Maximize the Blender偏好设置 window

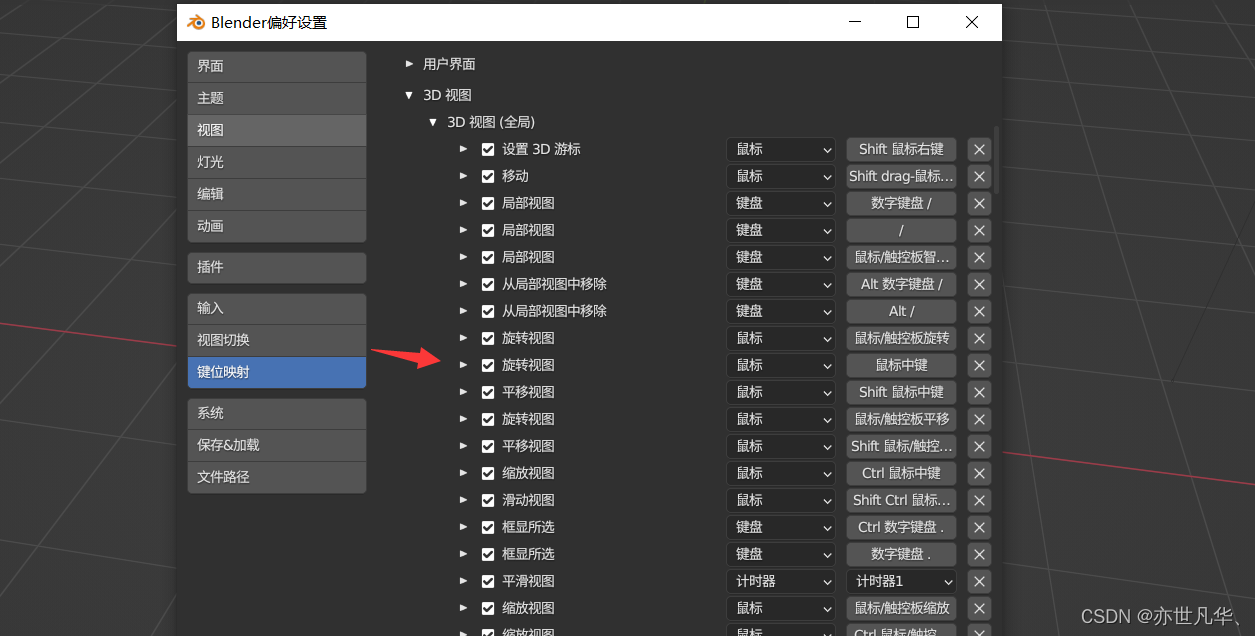pos(913,22)
